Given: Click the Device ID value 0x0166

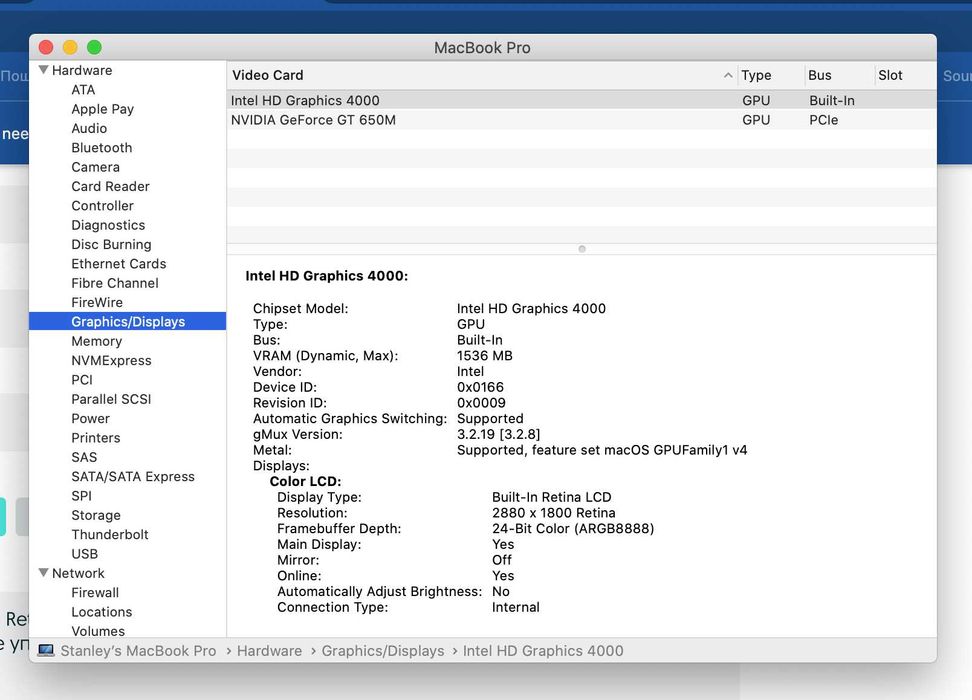Looking at the screenshot, I should point(480,387).
